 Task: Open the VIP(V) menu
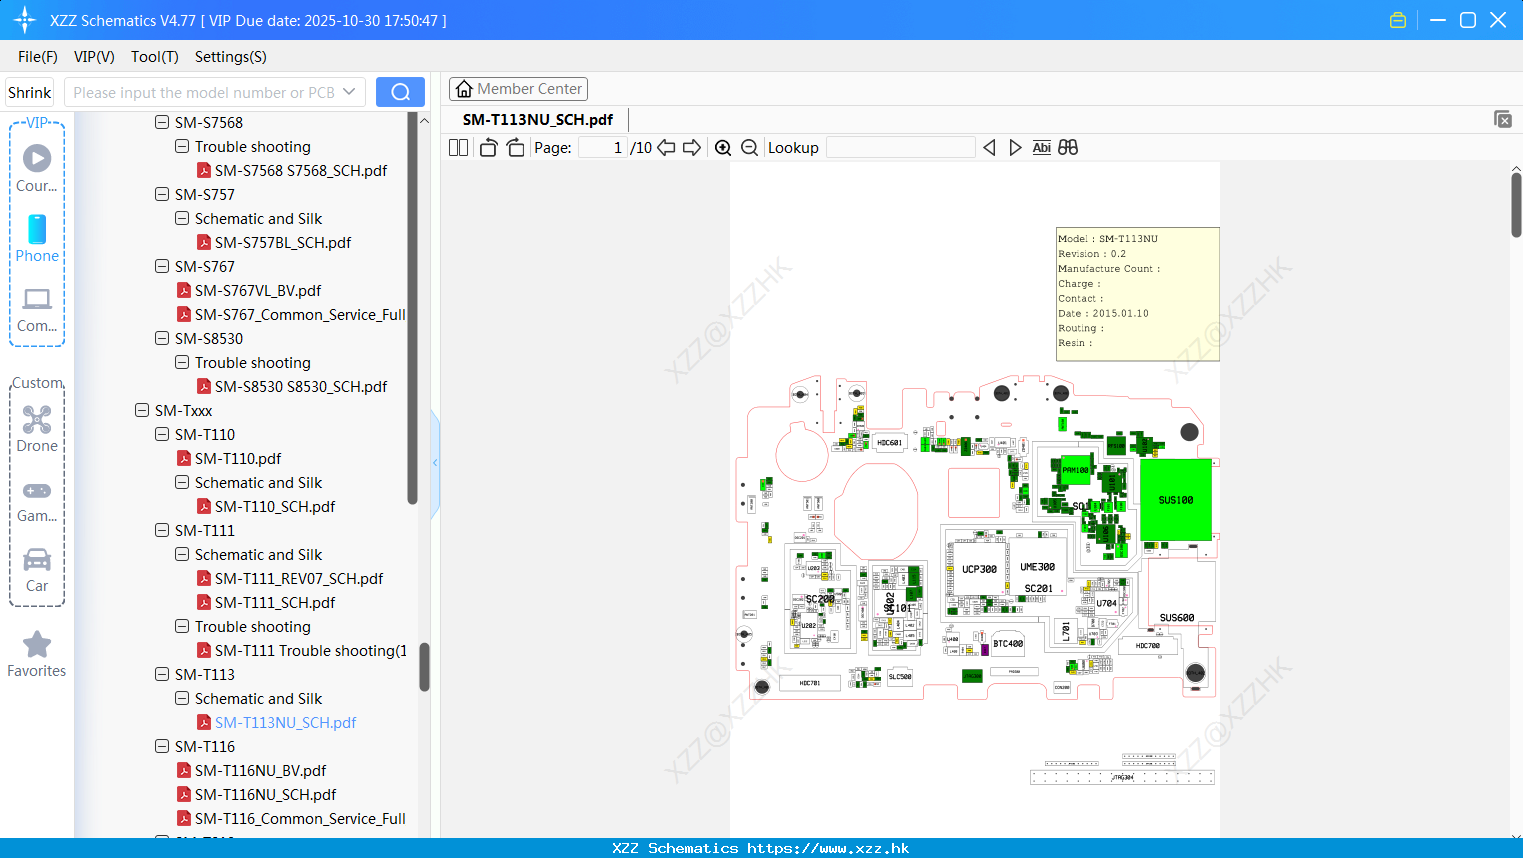pyautogui.click(x=94, y=57)
